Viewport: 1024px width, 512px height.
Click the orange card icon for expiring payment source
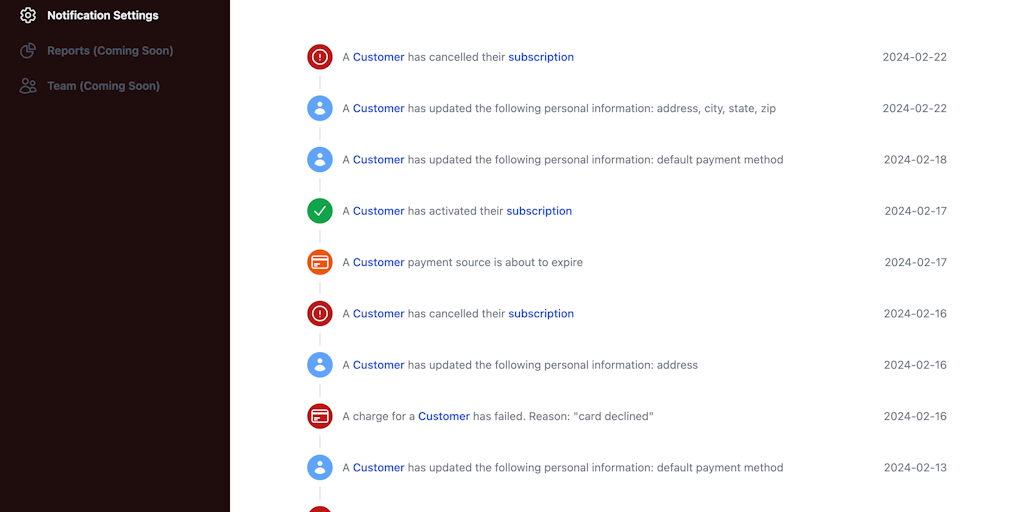320,262
